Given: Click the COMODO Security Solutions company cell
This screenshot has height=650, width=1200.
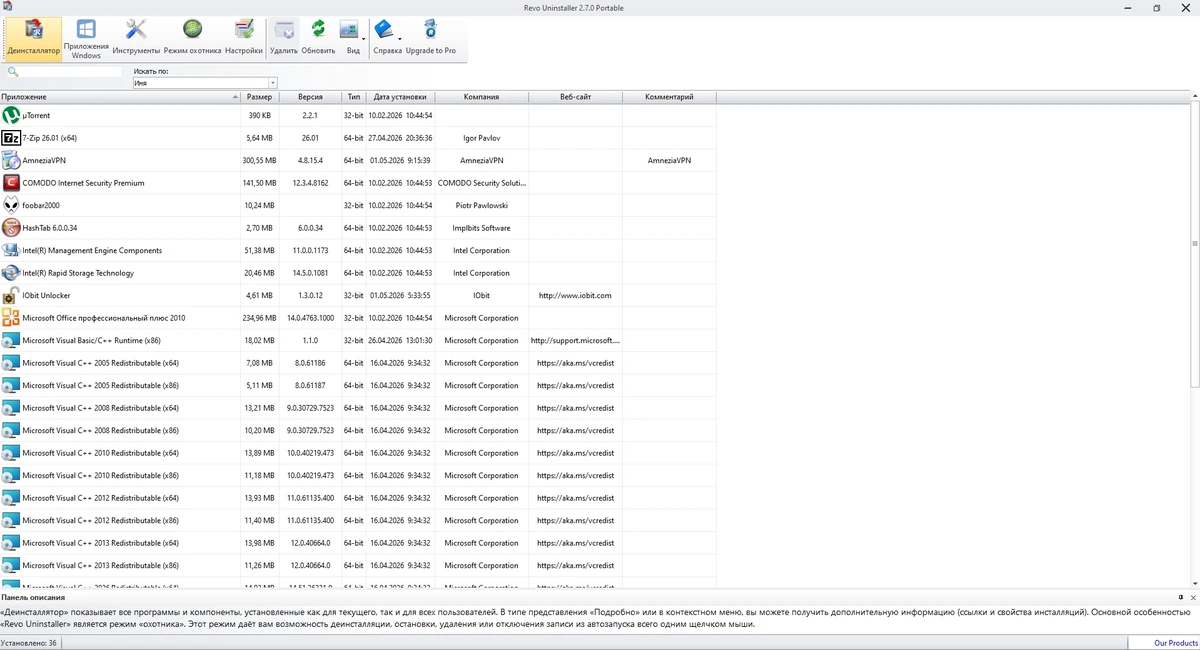Looking at the screenshot, I should click(x=481, y=183).
